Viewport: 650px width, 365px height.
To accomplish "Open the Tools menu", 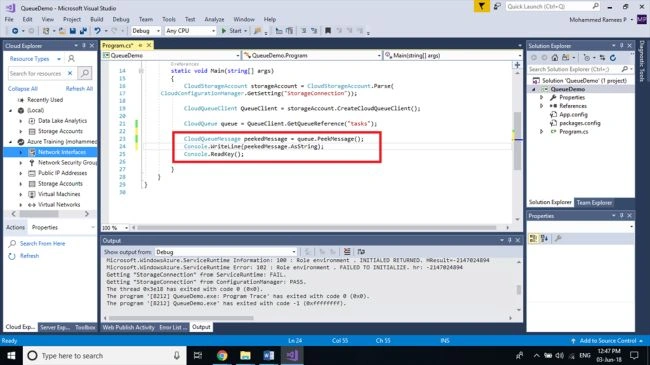I will coord(169,19).
